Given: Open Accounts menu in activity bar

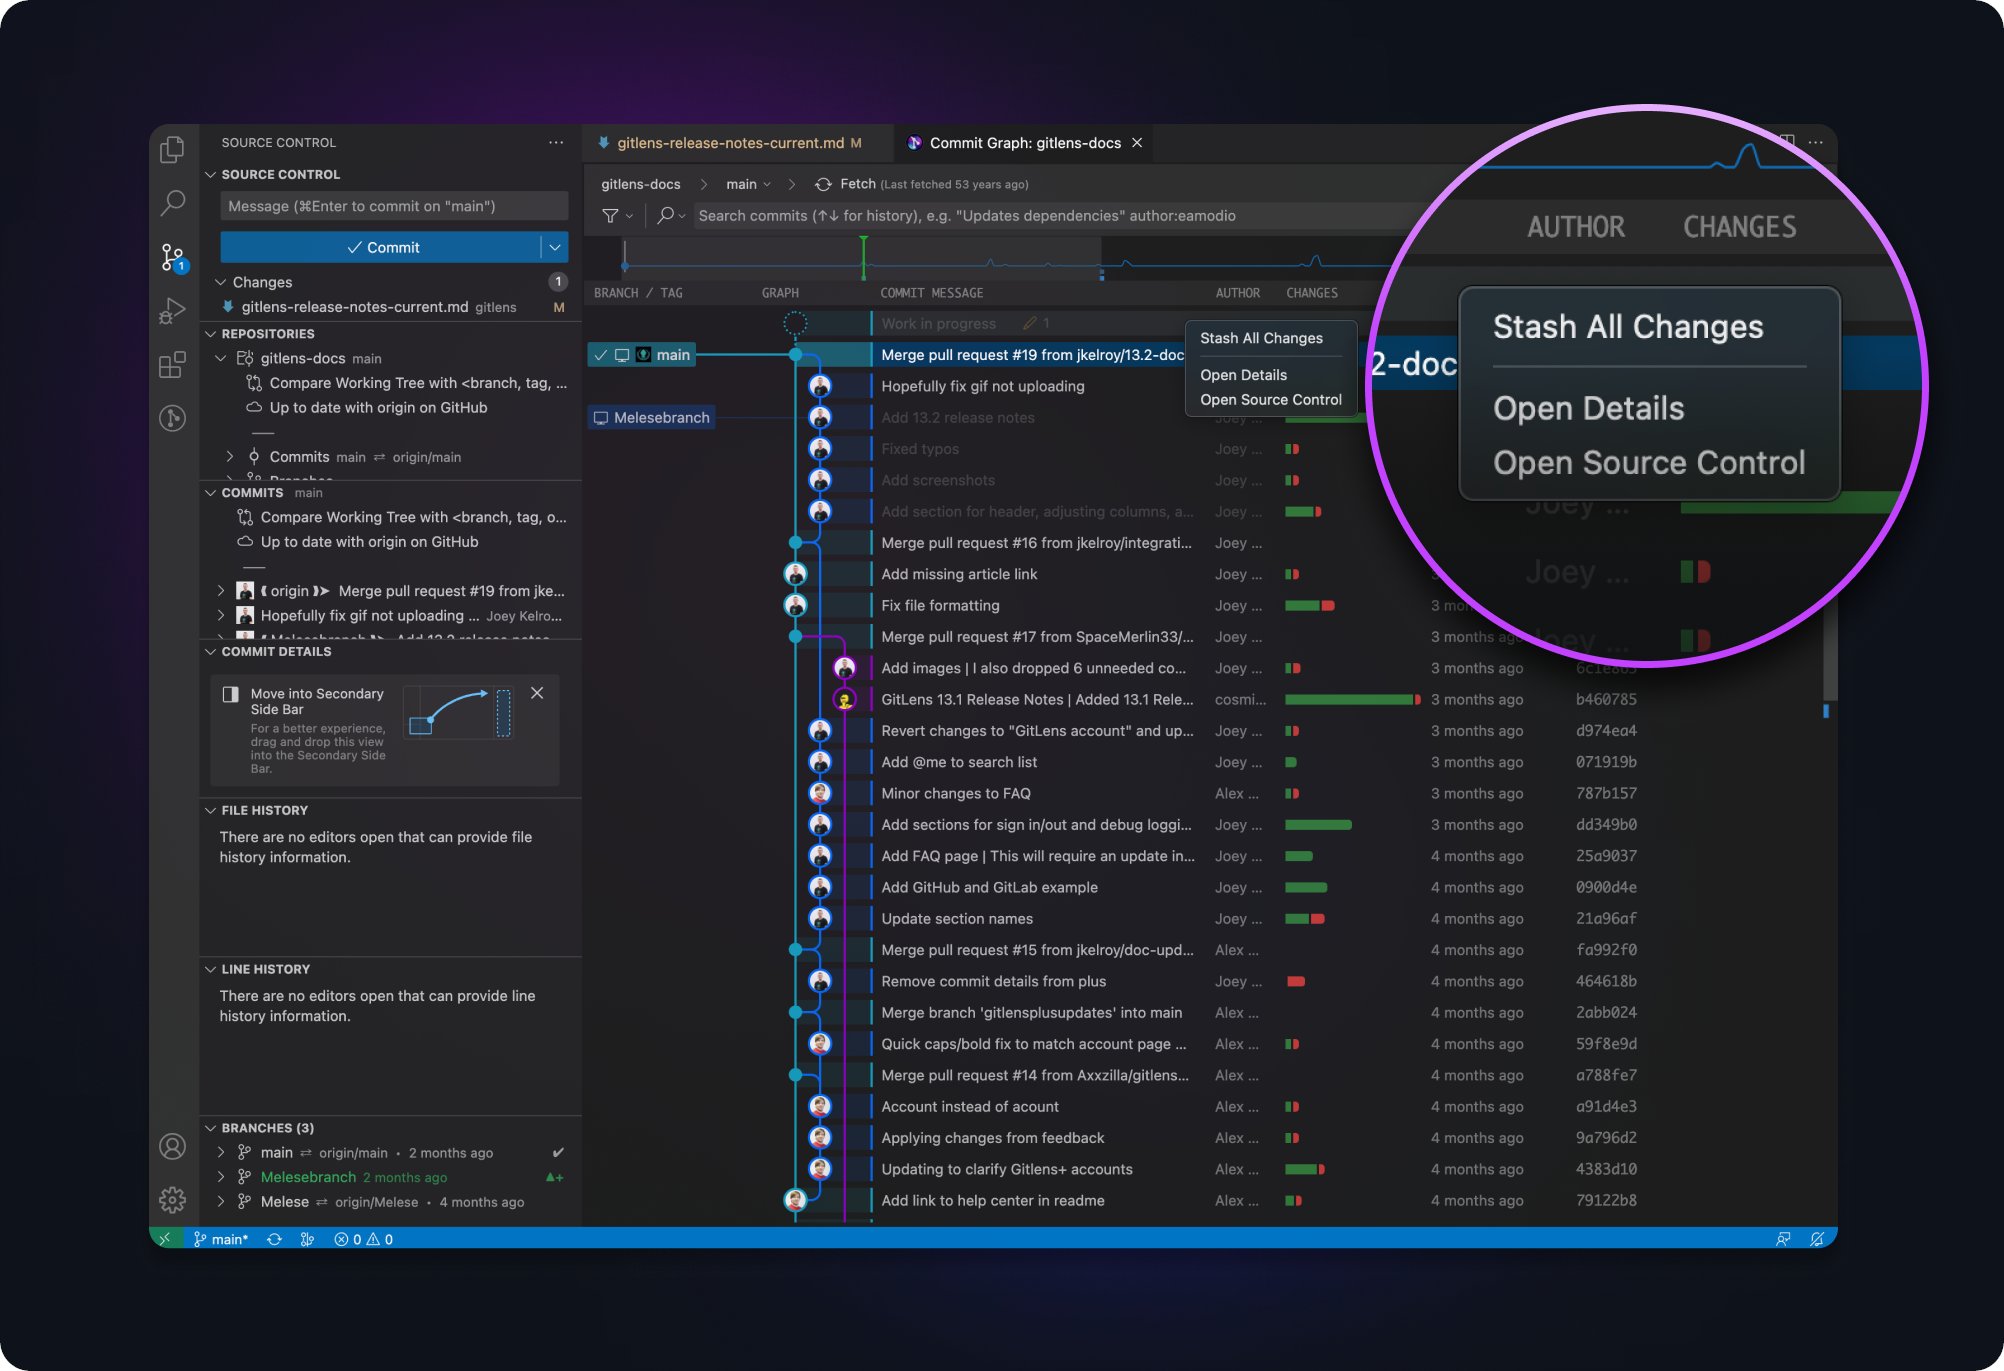Looking at the screenshot, I should [172, 1146].
